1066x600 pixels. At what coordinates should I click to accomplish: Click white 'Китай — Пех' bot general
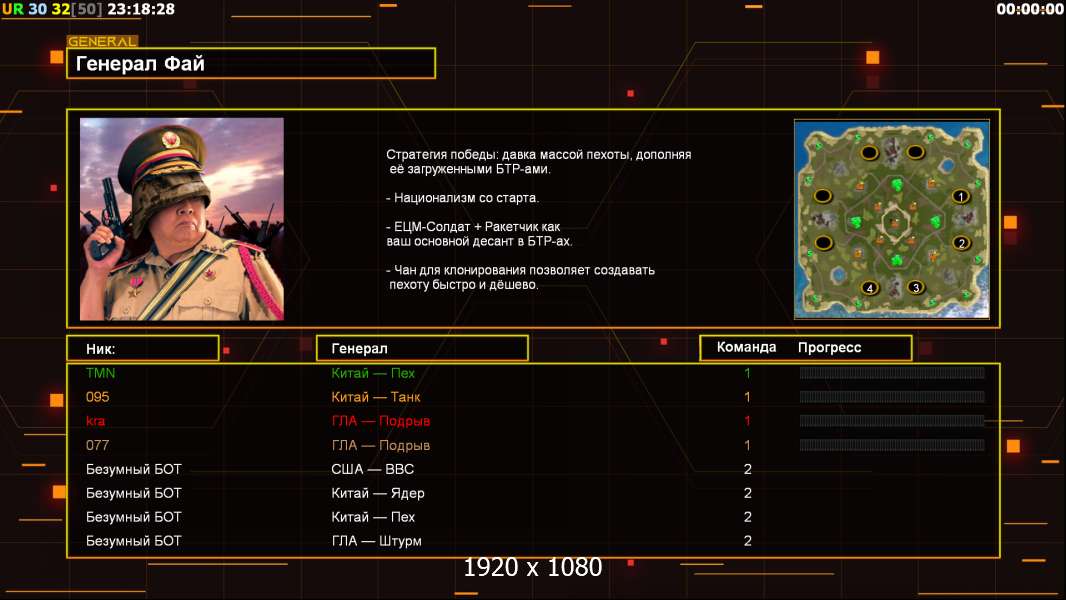(373, 517)
